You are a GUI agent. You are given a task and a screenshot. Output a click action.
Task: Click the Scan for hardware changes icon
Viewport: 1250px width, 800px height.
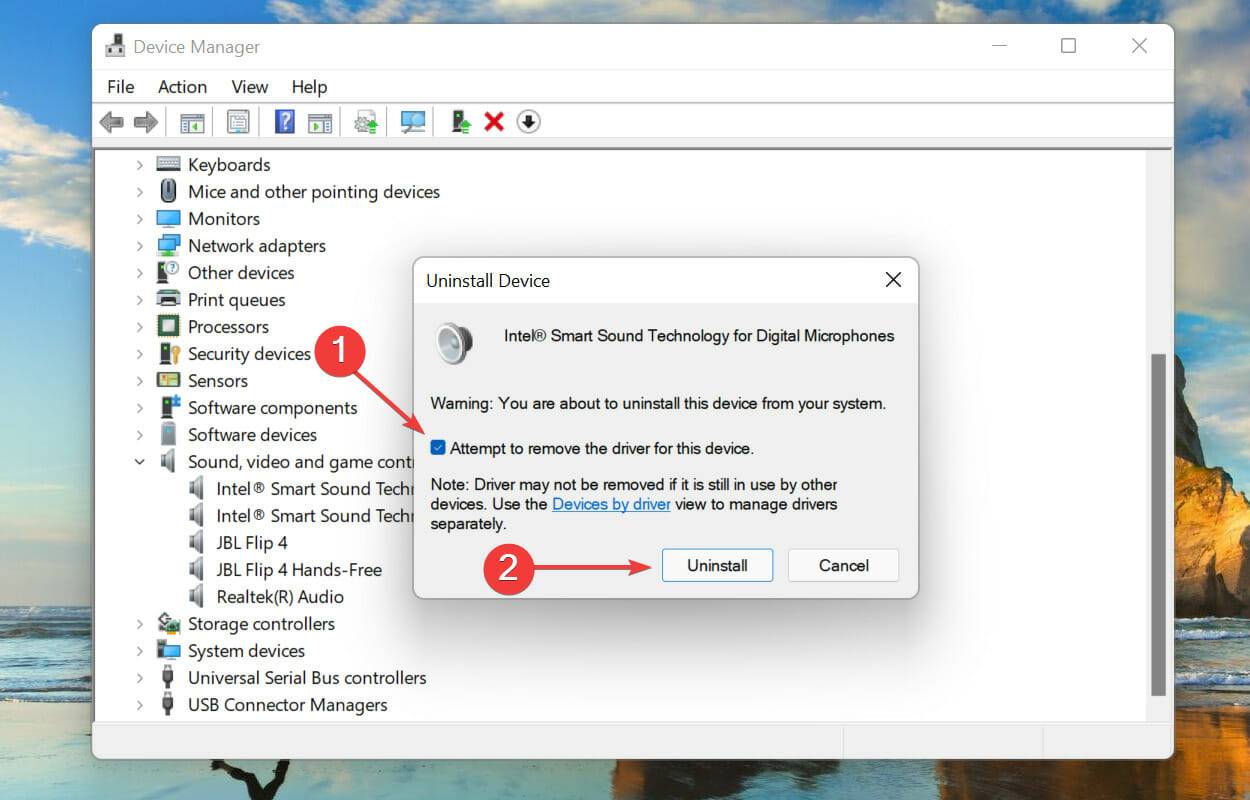click(x=412, y=121)
